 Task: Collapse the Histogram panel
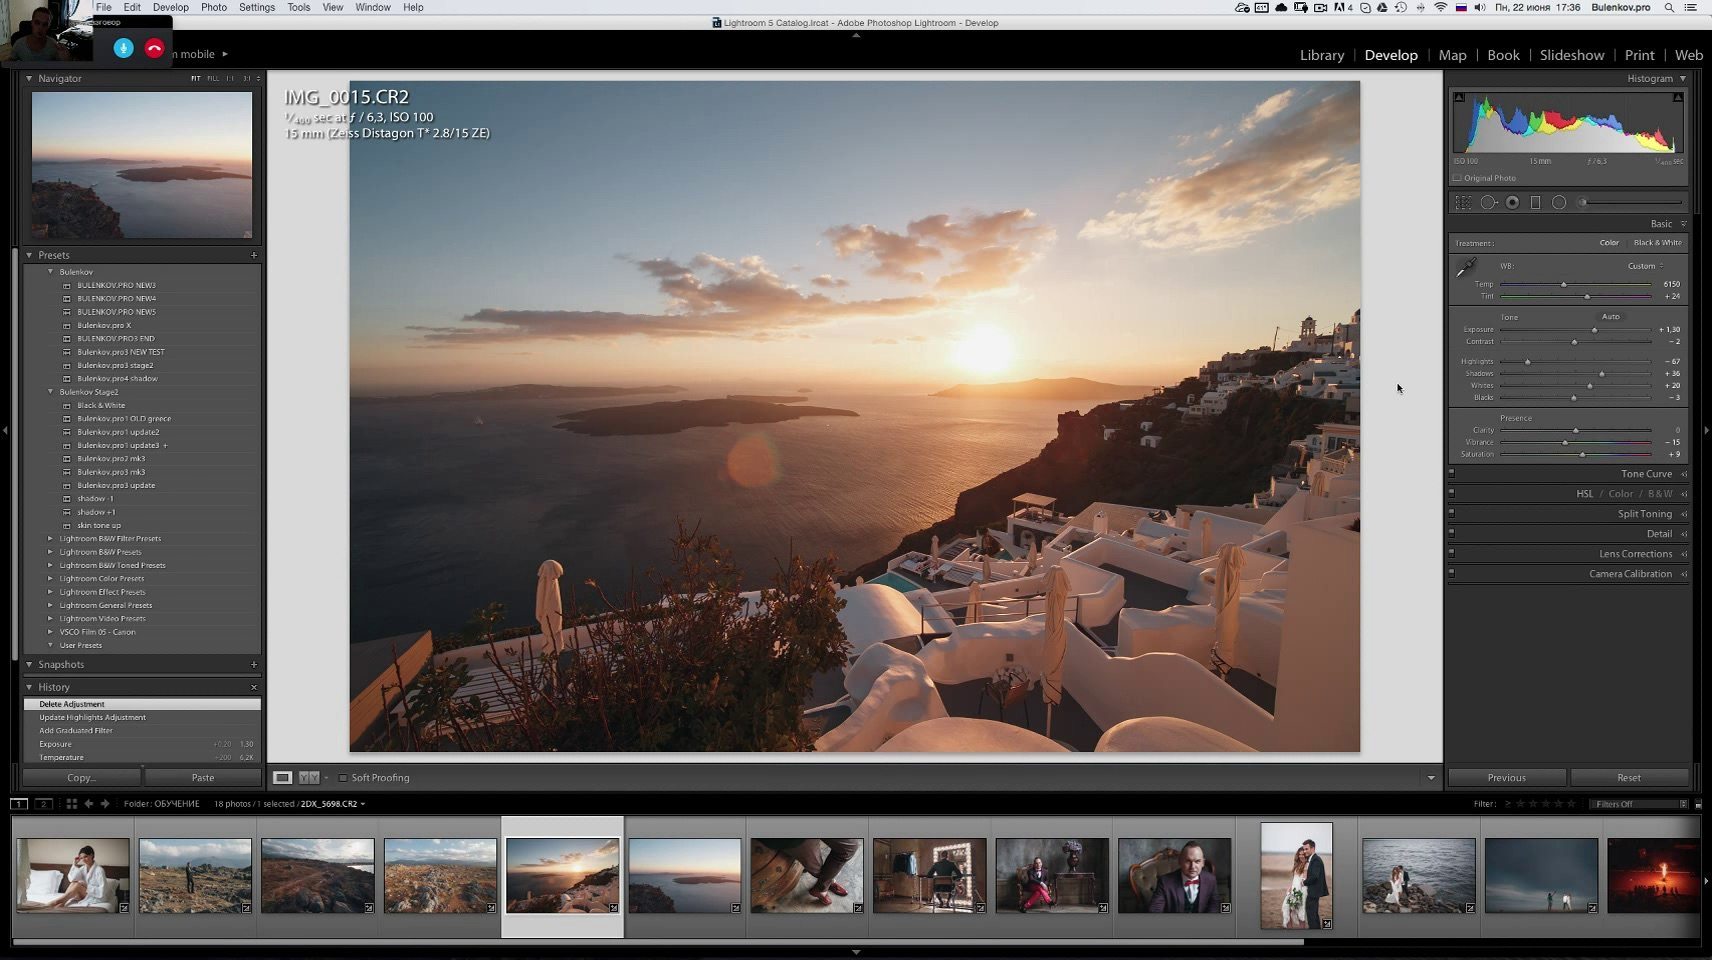click(1682, 78)
